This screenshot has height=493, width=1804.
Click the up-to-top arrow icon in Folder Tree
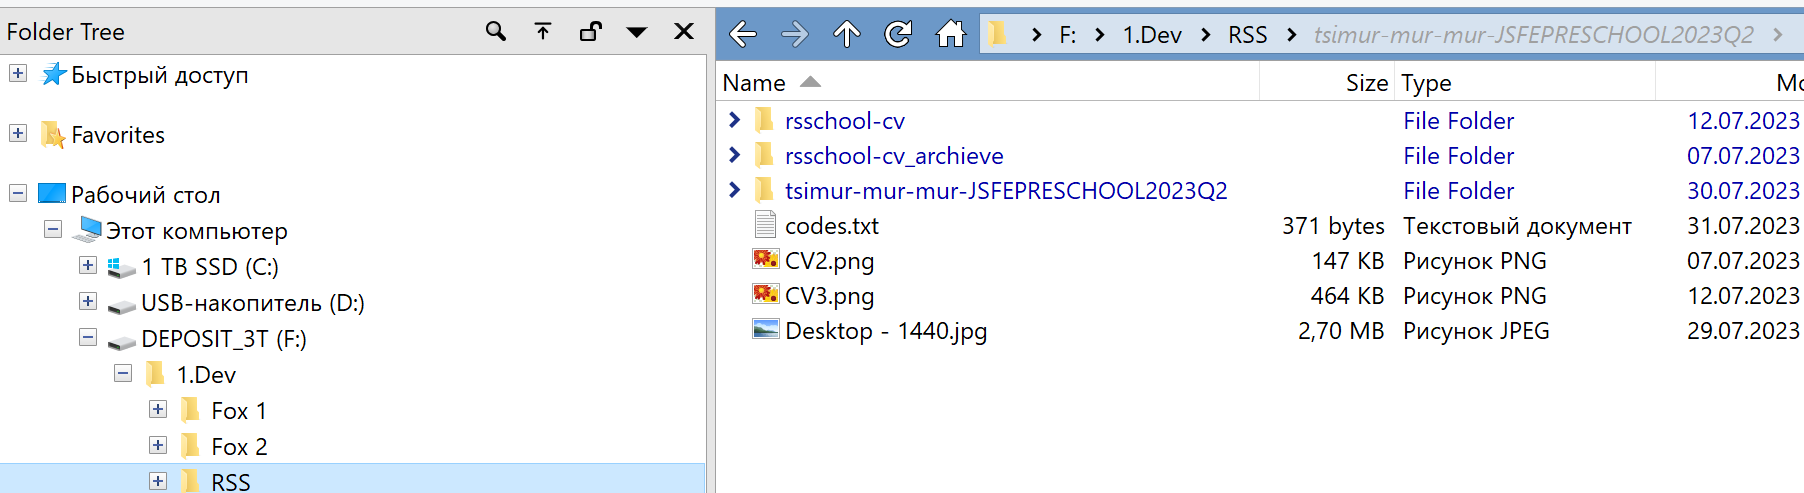(543, 32)
